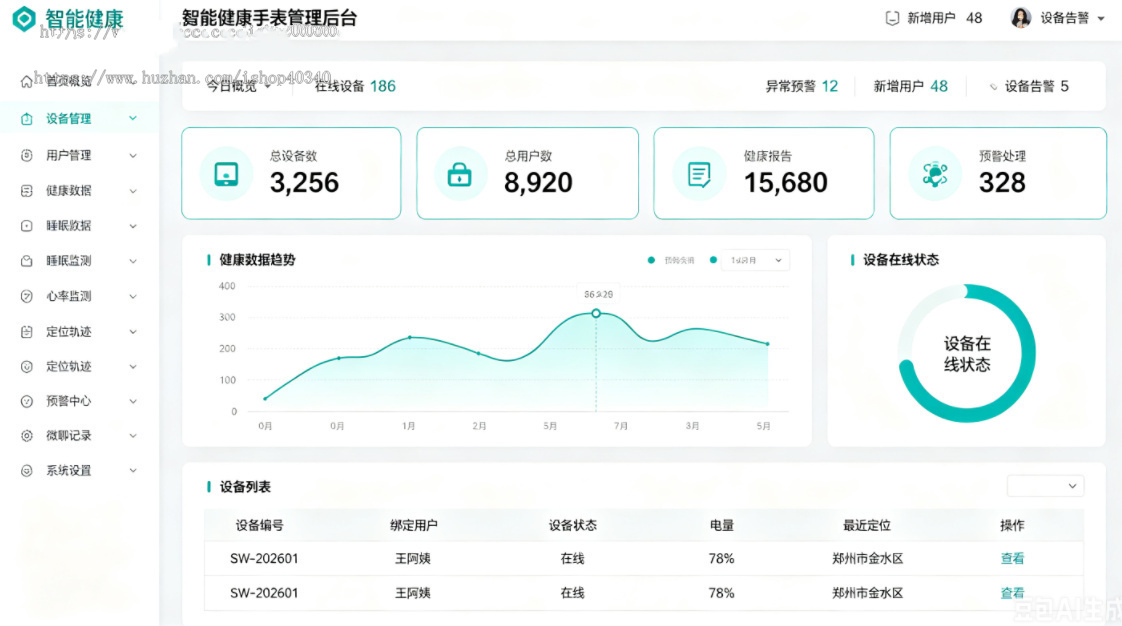Click the 电量 column header

[721, 525]
